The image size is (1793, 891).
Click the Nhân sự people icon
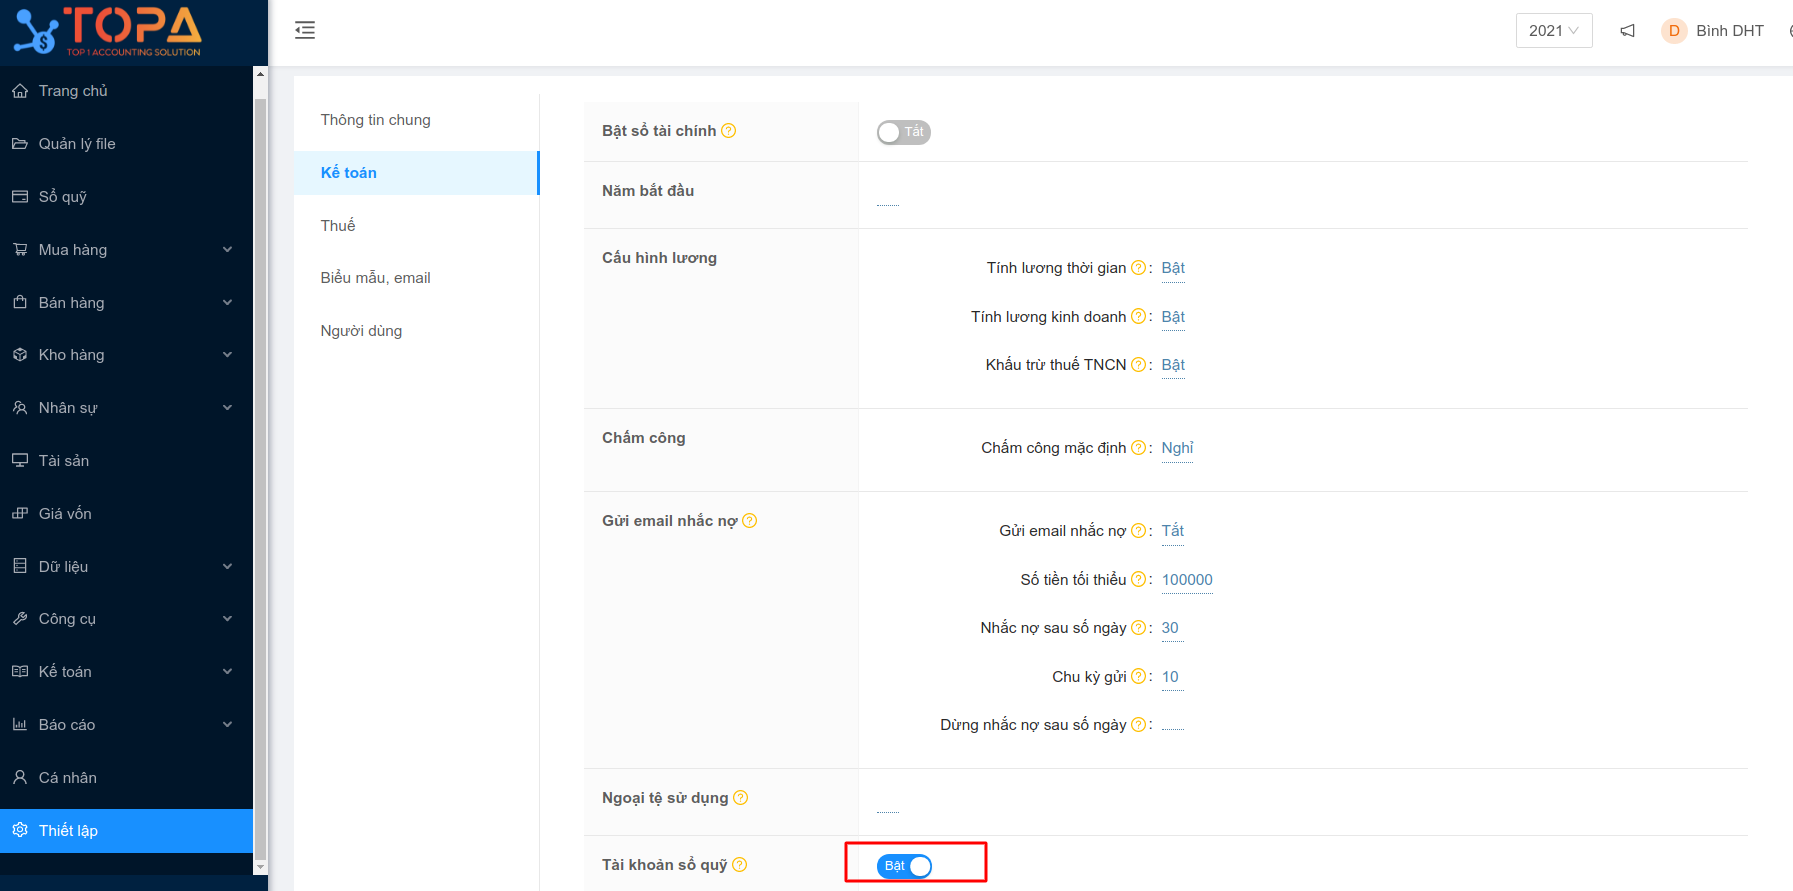pos(20,408)
